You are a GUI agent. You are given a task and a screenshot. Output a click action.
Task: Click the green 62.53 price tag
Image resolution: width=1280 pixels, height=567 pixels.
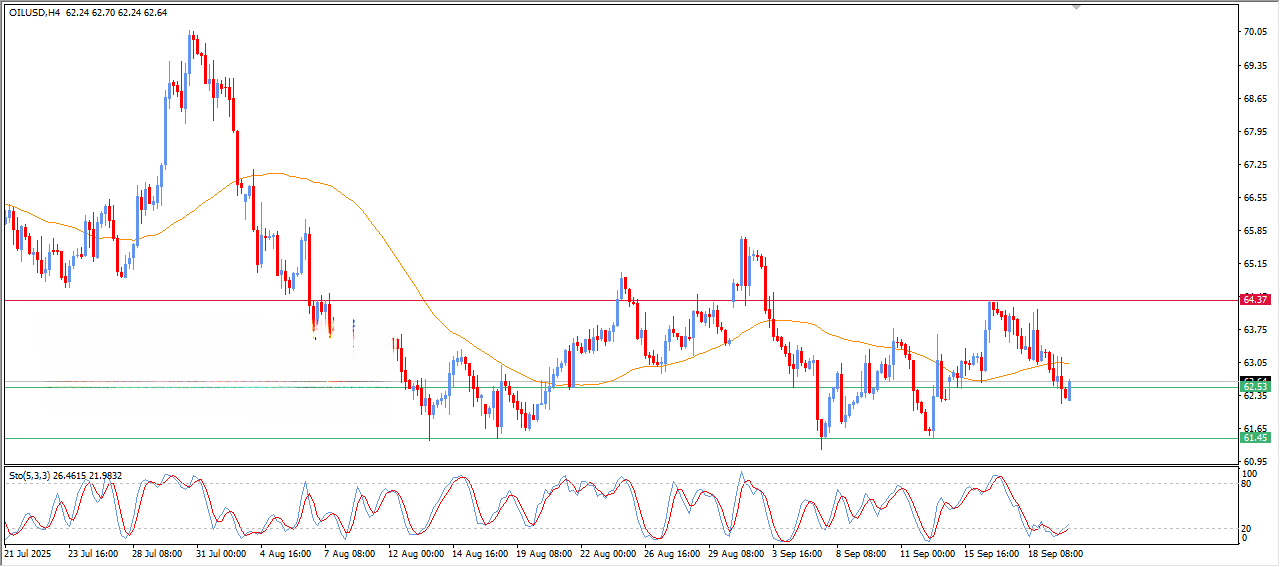pyautogui.click(x=1254, y=387)
